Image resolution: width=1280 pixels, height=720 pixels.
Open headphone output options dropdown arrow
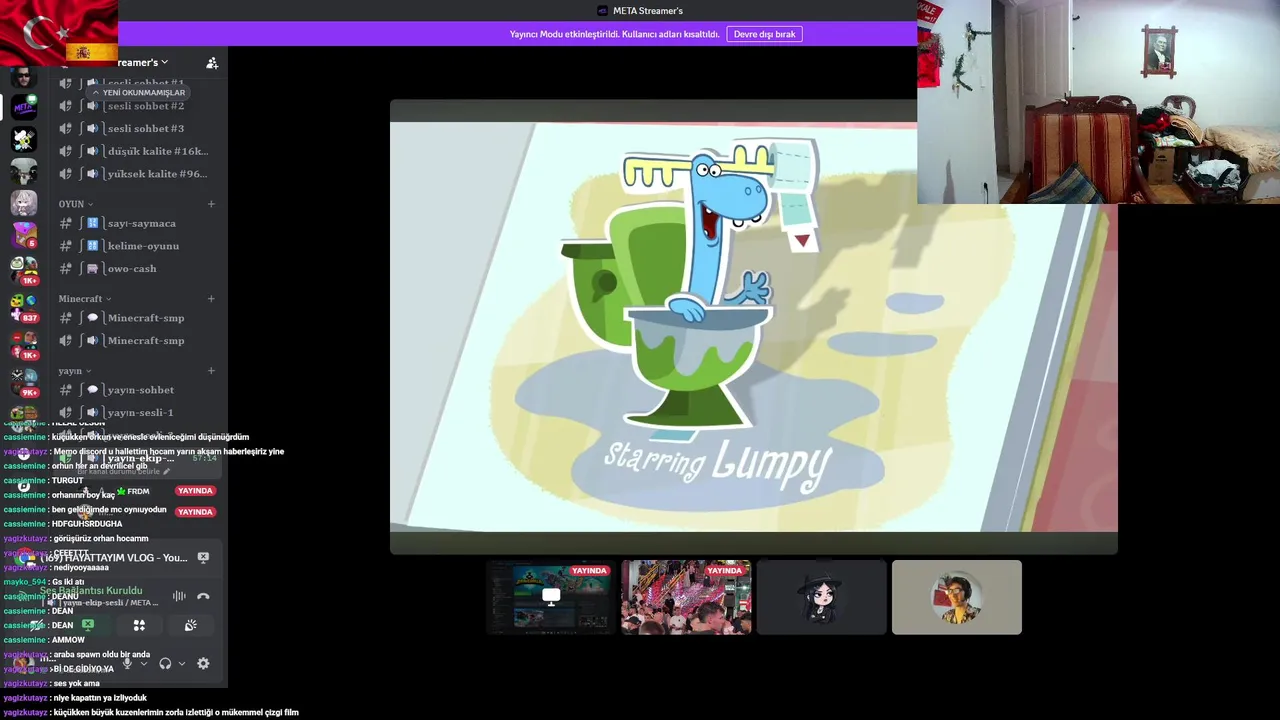[x=181, y=663]
